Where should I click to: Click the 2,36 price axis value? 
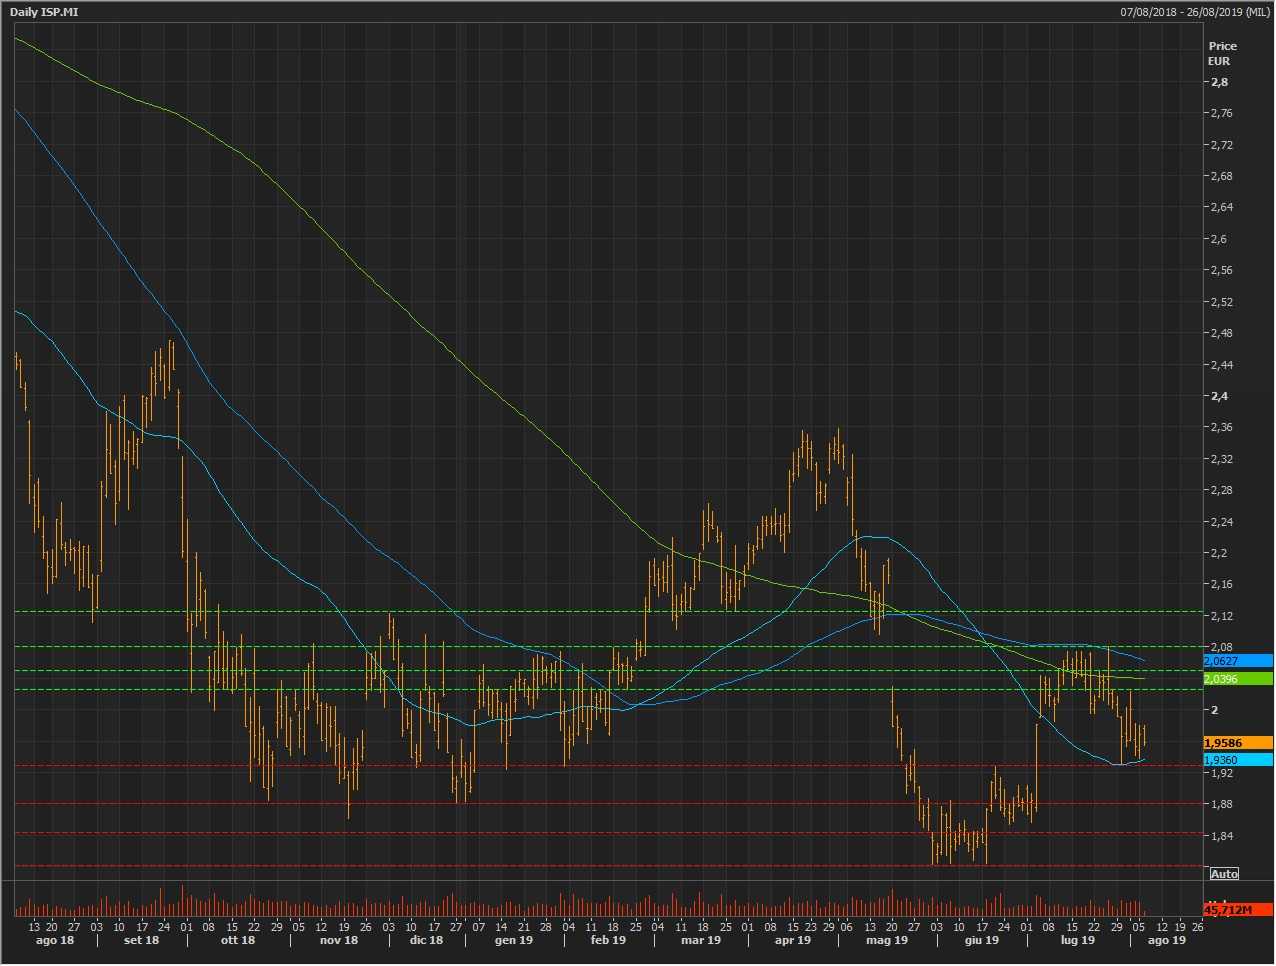click(x=1221, y=427)
